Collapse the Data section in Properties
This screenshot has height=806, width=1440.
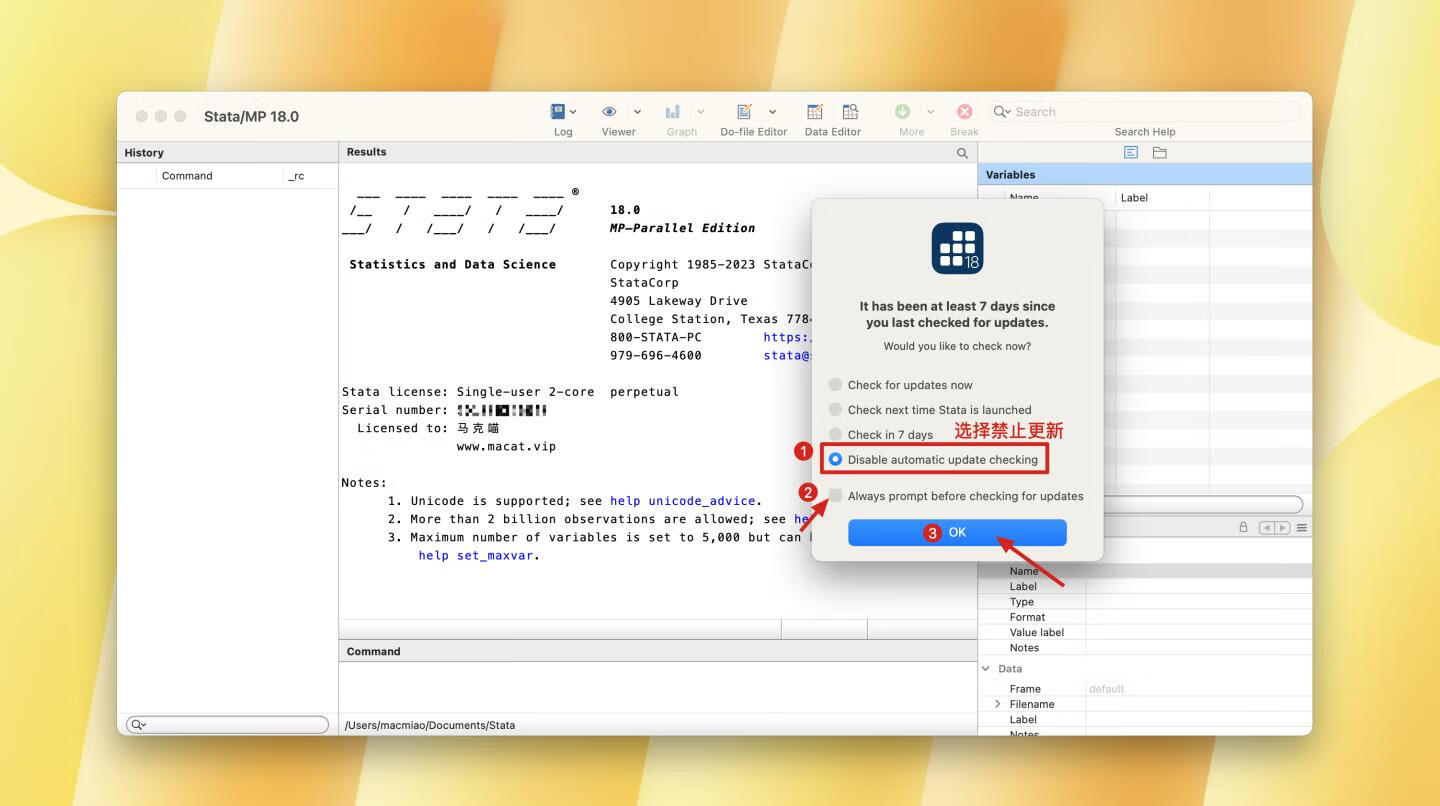click(x=986, y=669)
